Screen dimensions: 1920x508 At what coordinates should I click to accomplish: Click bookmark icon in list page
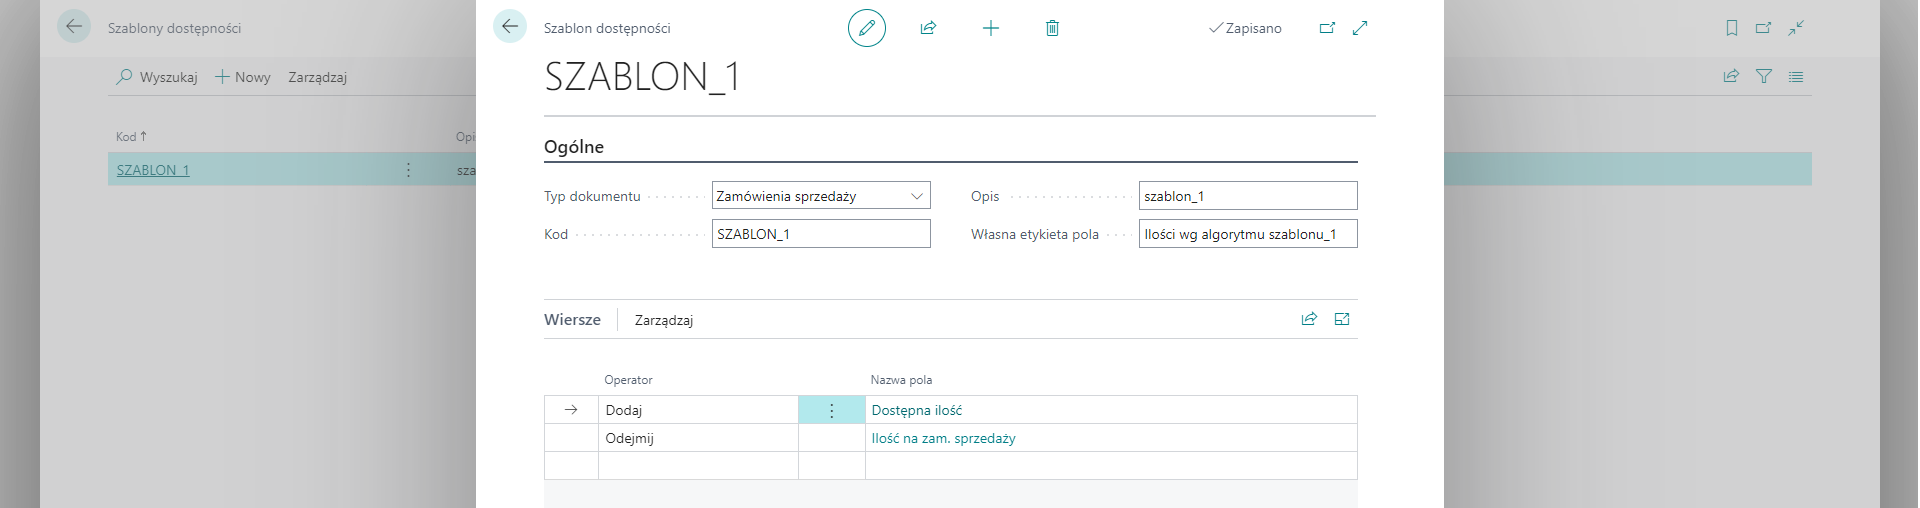click(1732, 28)
